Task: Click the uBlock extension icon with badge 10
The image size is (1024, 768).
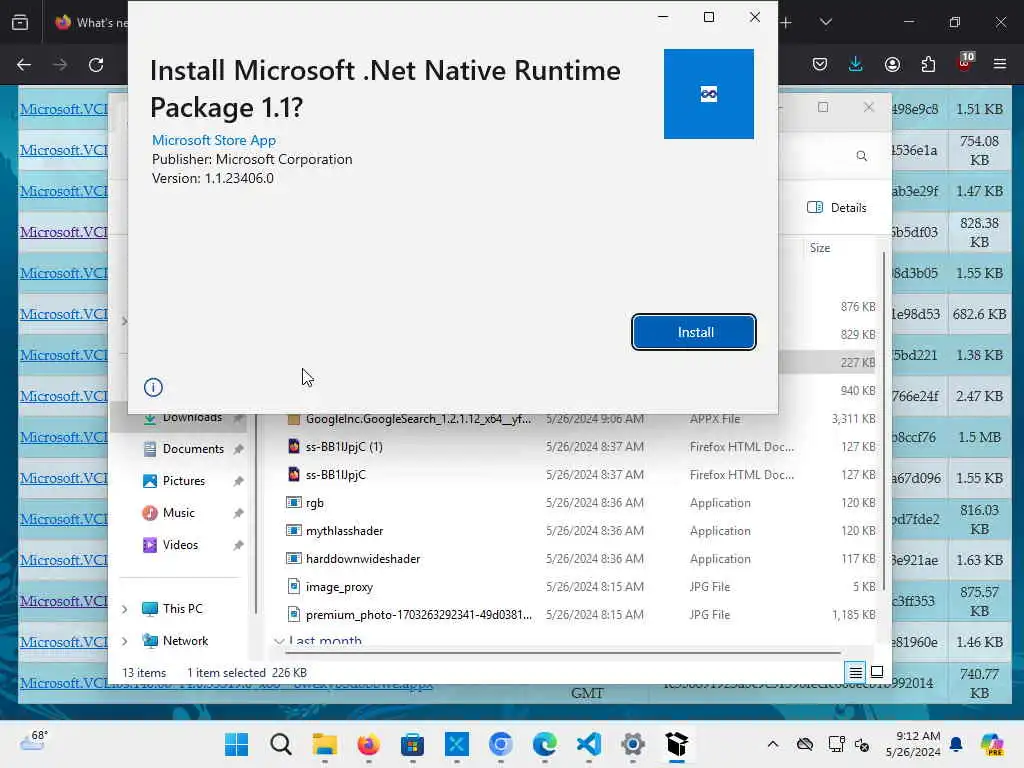Action: [x=965, y=63]
